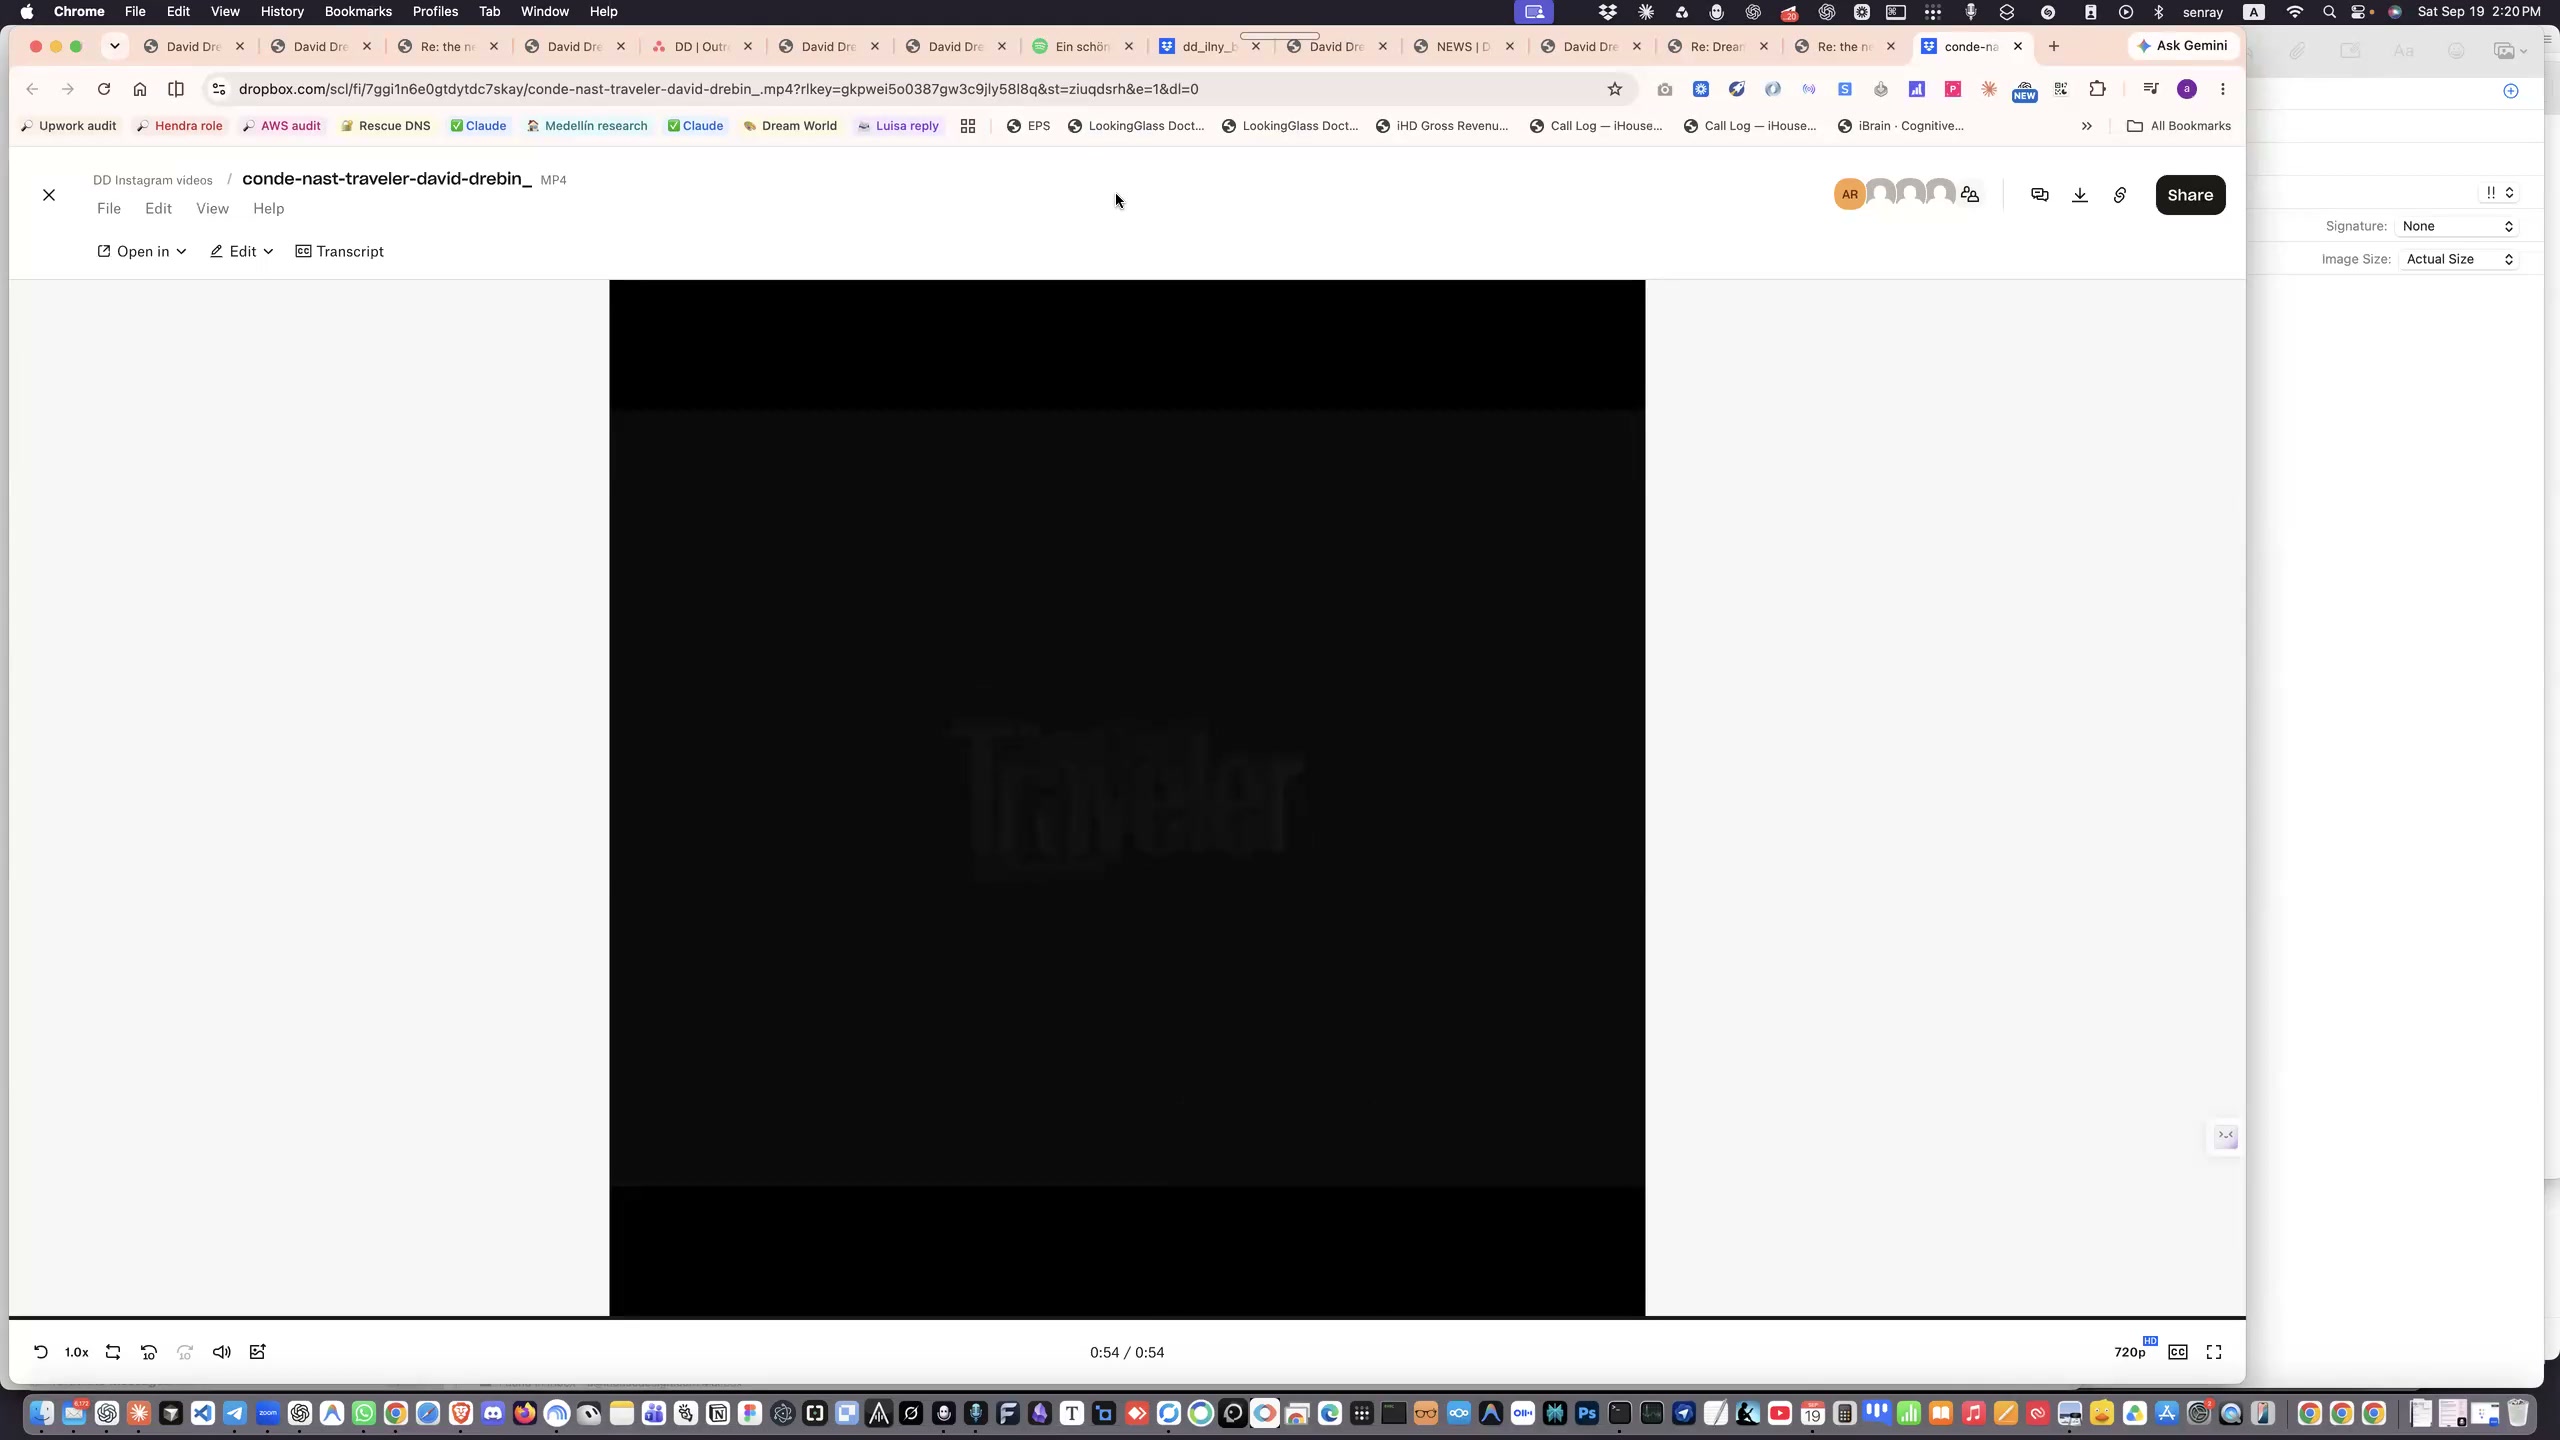This screenshot has width=2560, height=1440.
Task: Open the Dropbox File menu
Action: (109, 208)
